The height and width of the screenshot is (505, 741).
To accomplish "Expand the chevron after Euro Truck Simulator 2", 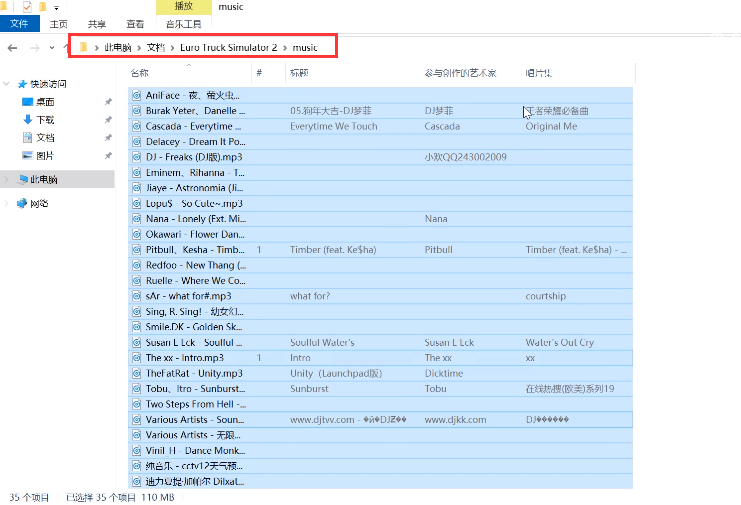I will point(285,48).
